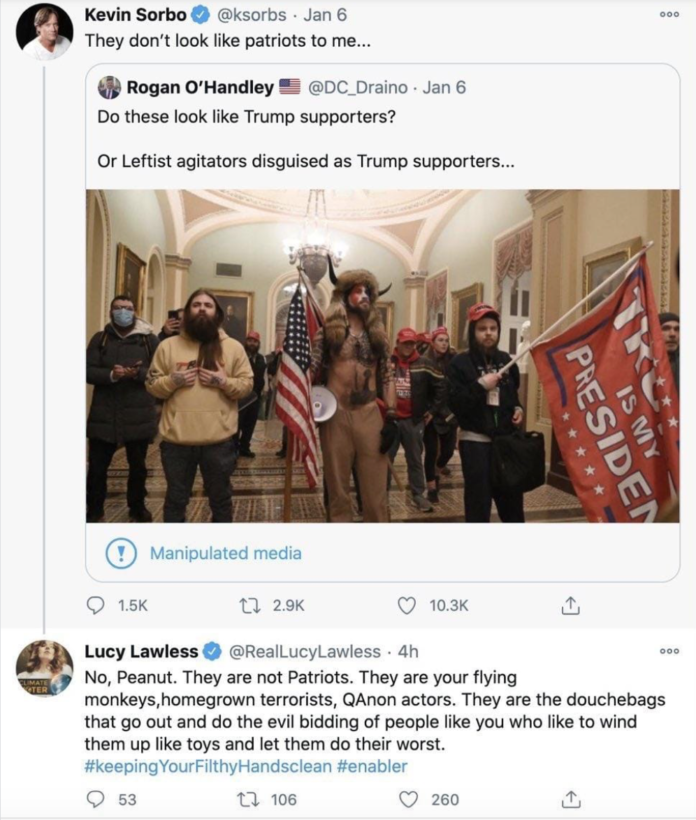This screenshot has width=696, height=820.
Task: Like Kevin Sorbo's tweet with 10.3K likes
Action: (407, 606)
